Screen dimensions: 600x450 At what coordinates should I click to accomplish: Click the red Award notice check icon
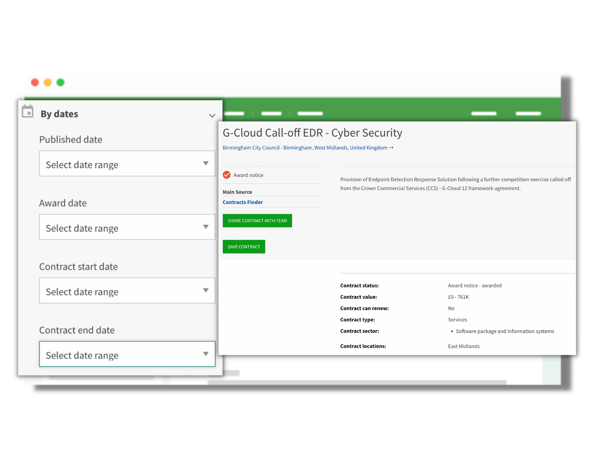point(227,175)
